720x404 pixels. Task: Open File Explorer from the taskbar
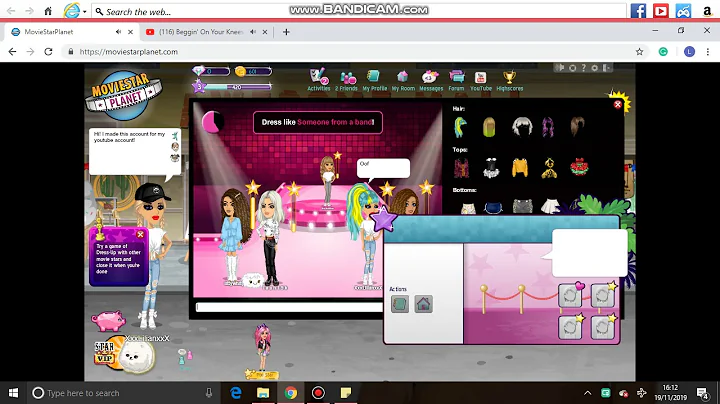(x=263, y=393)
